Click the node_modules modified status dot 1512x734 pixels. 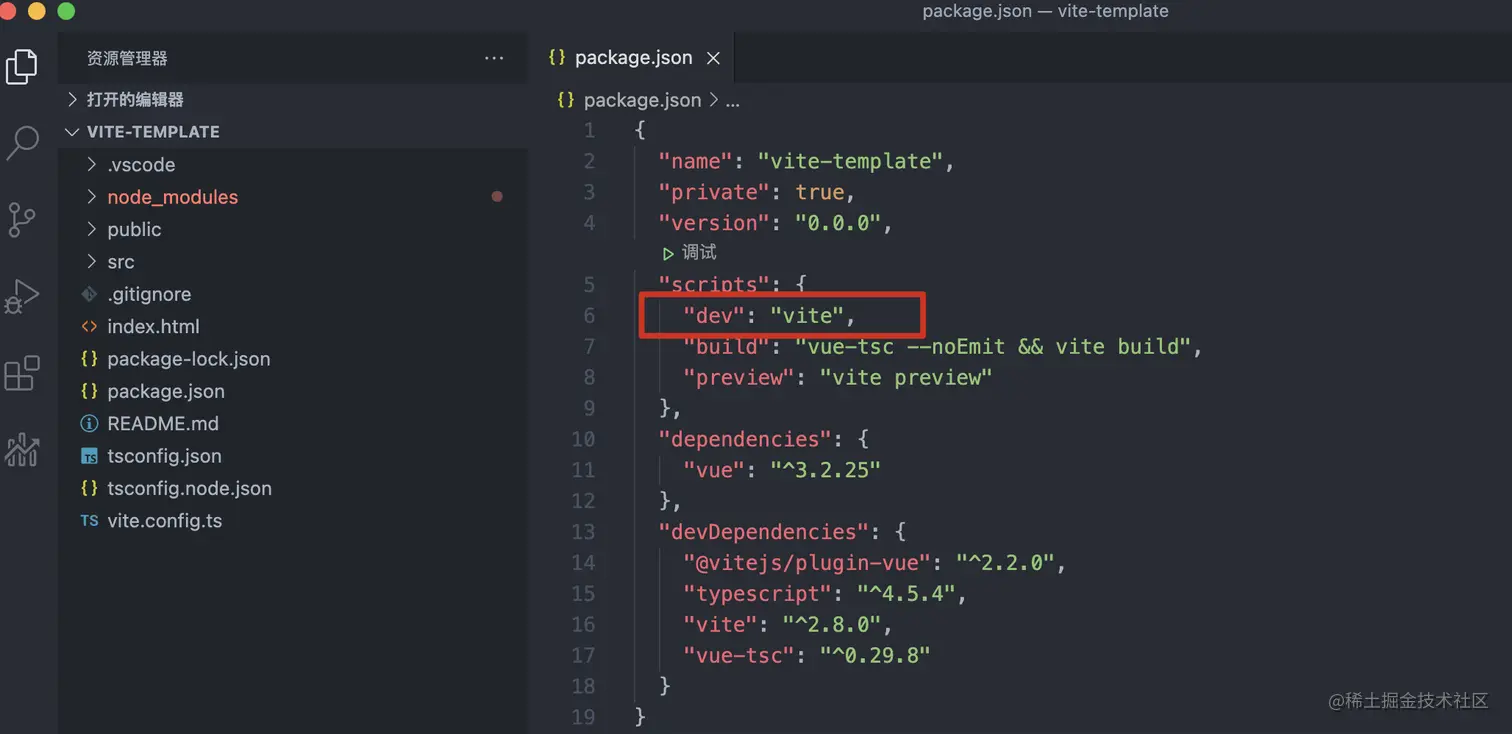[497, 197]
